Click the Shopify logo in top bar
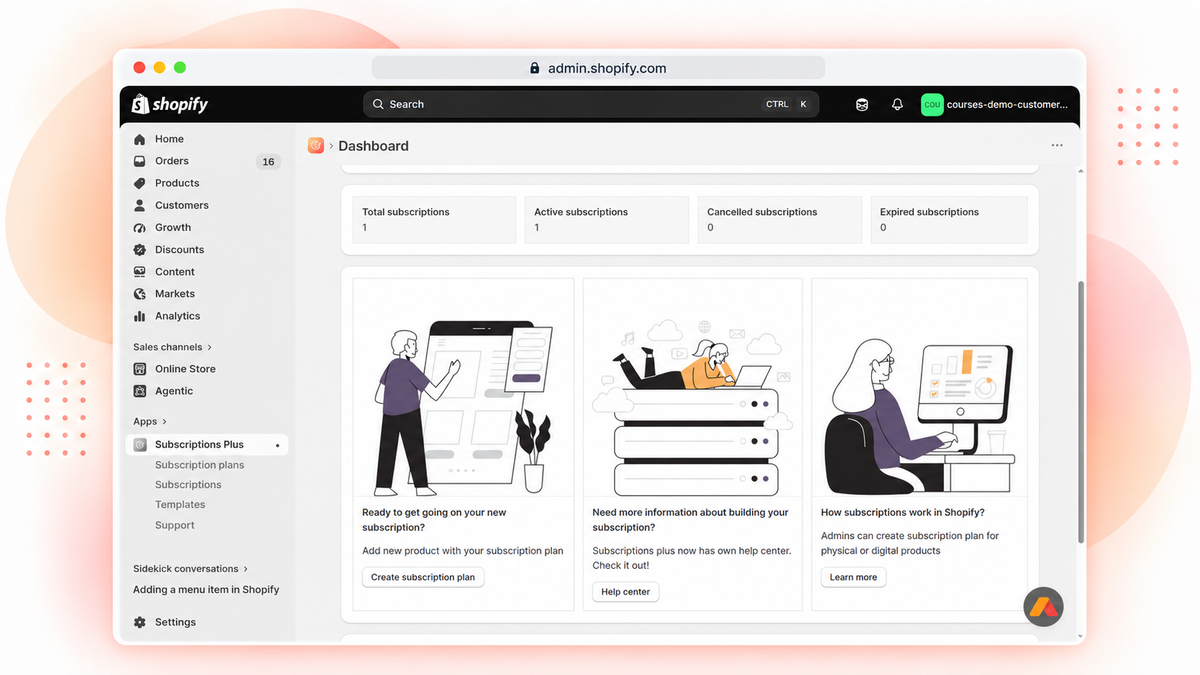 170,104
